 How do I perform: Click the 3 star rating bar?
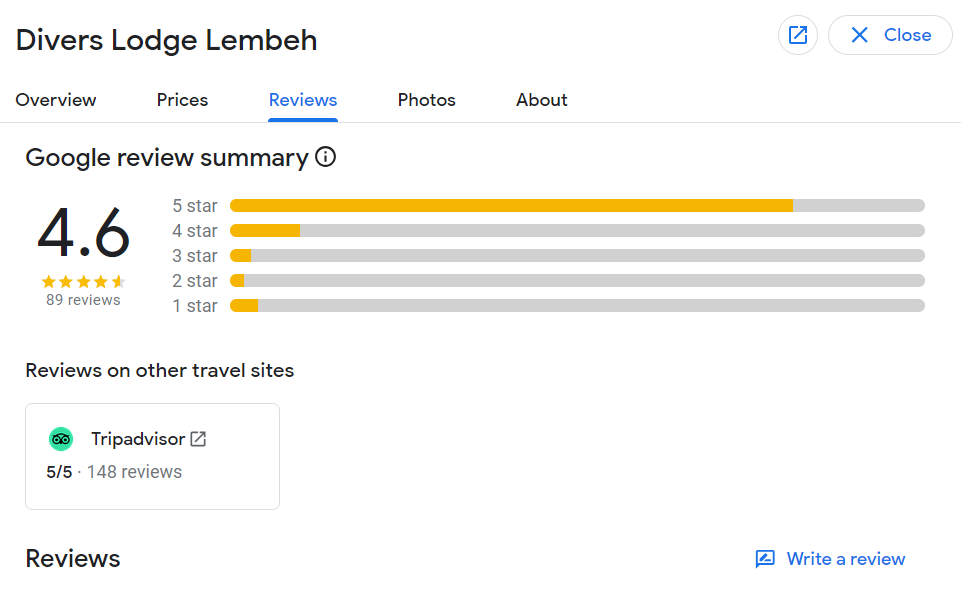pos(577,255)
